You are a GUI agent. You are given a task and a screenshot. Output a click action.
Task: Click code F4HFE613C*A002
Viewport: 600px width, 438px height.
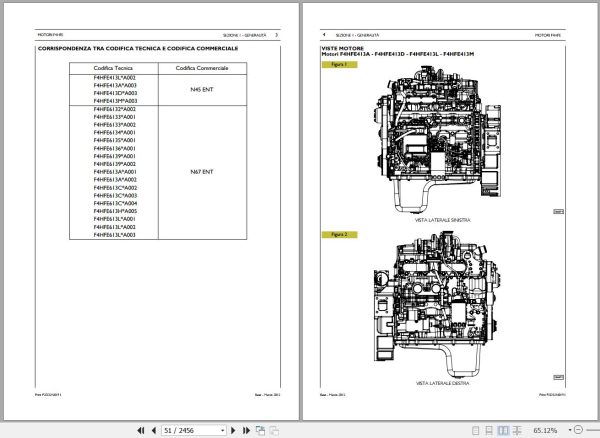115,188
